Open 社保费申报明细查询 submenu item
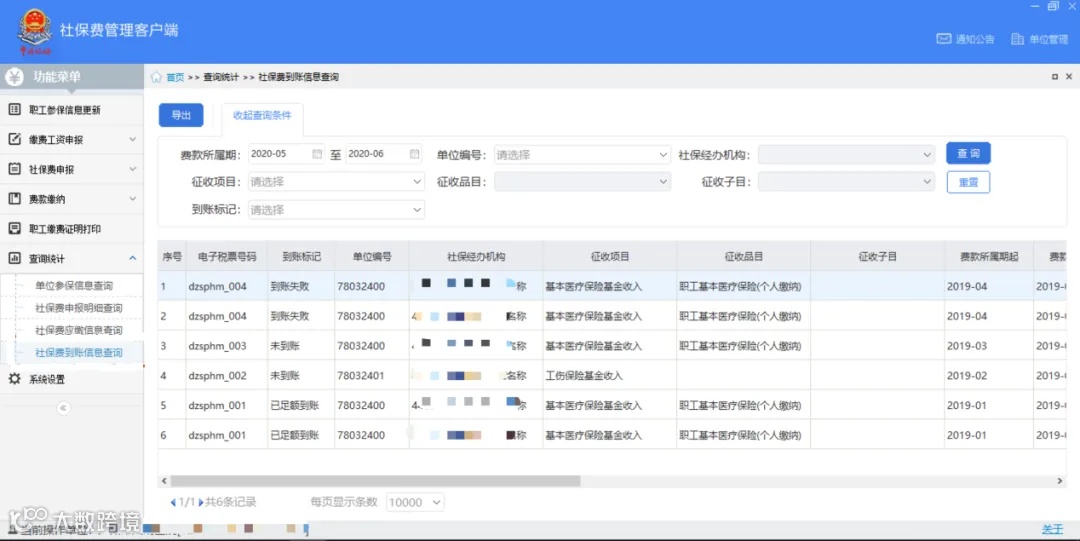The image size is (1080, 541). (x=79, y=307)
